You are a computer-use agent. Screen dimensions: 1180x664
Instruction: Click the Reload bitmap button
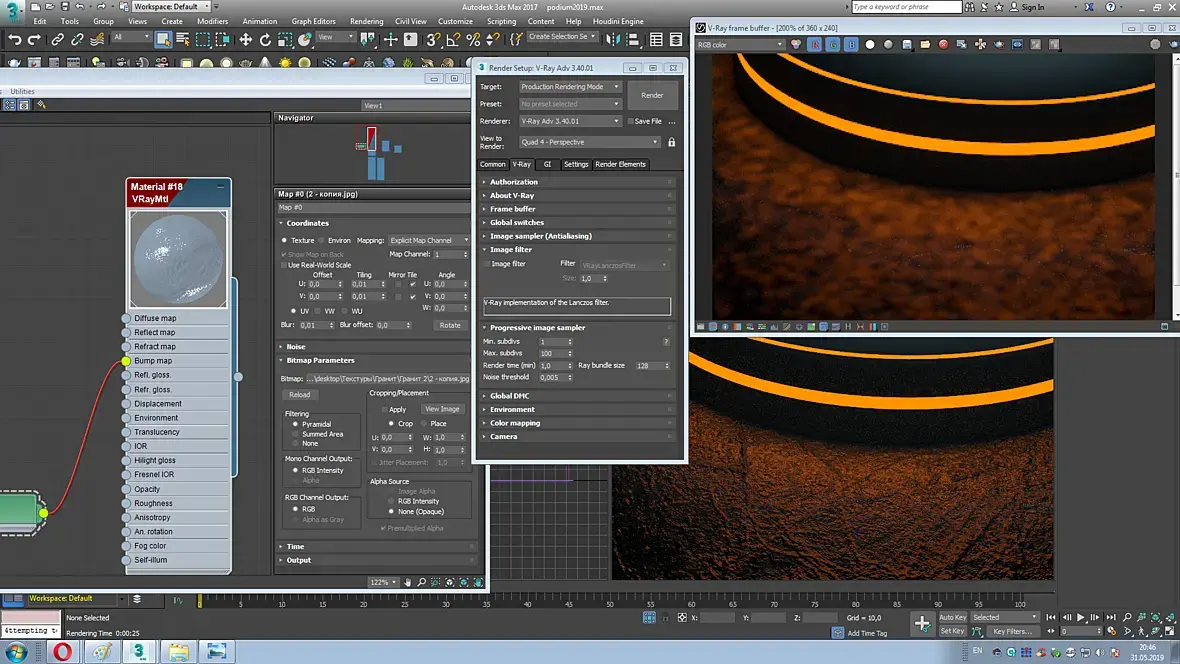click(x=299, y=395)
